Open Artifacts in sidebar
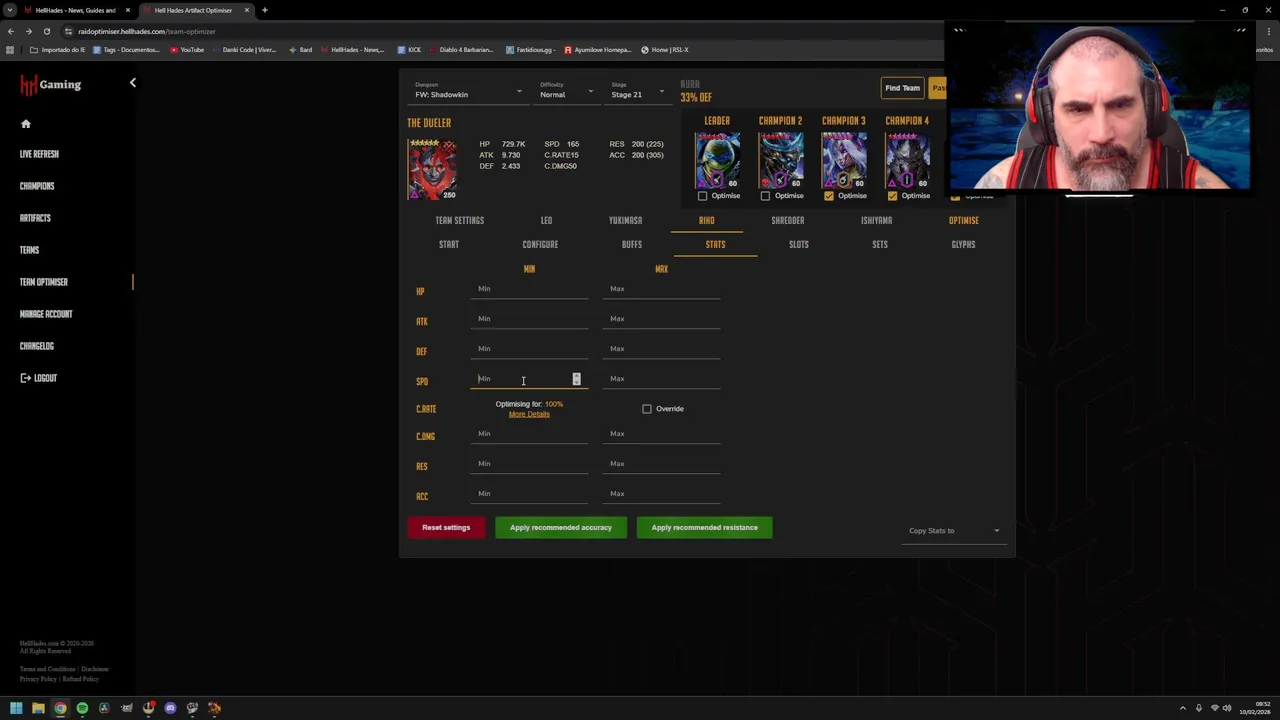 (35, 218)
